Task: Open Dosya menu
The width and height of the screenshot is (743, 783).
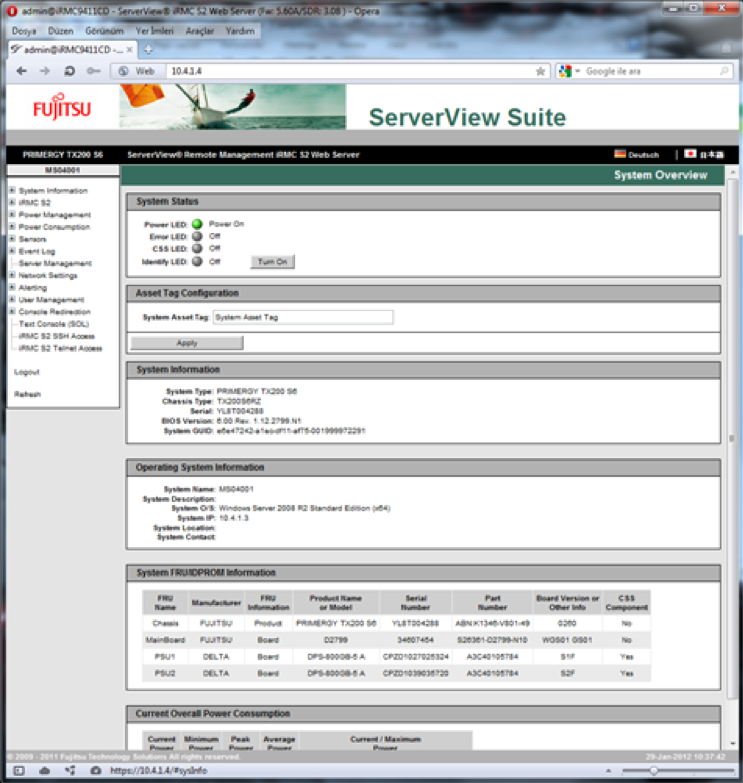Action: (x=24, y=31)
